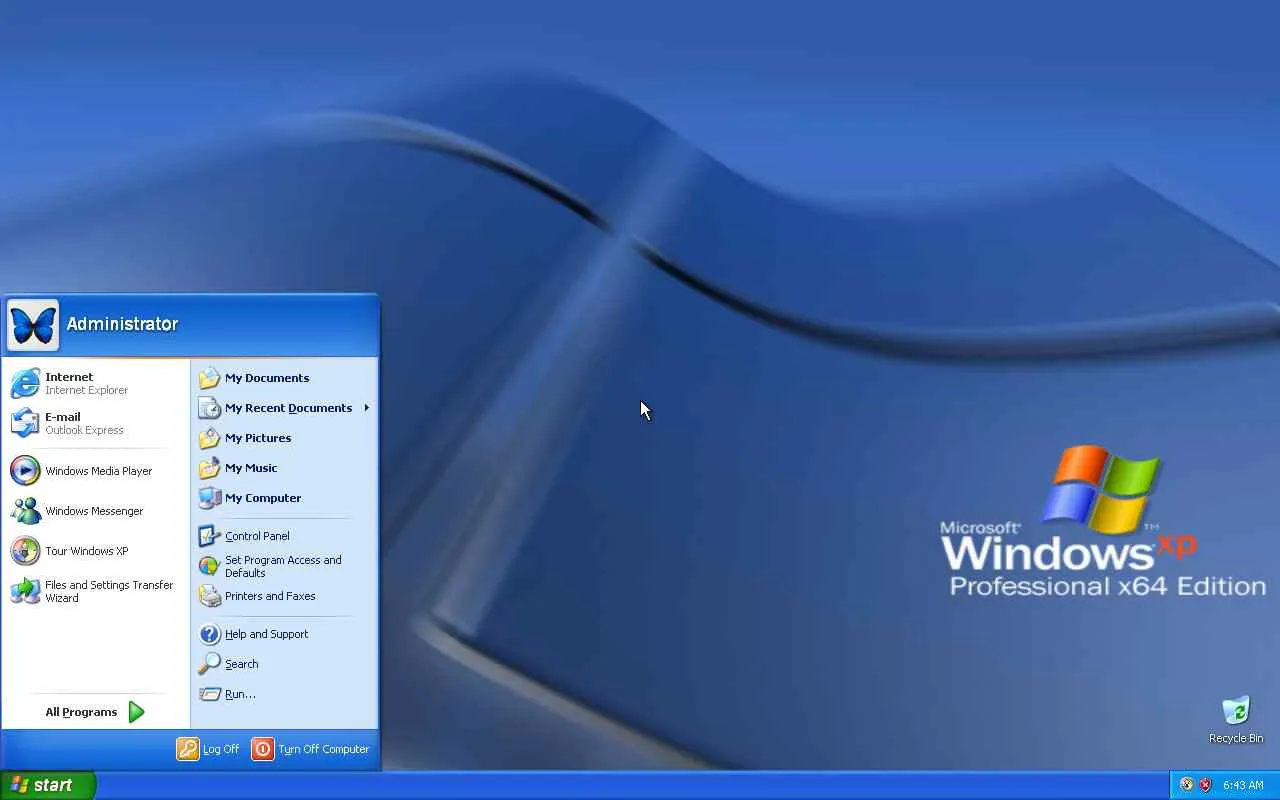Click the 6:43 AM taskbar clock
1280x800 pixels.
pos(1243,786)
